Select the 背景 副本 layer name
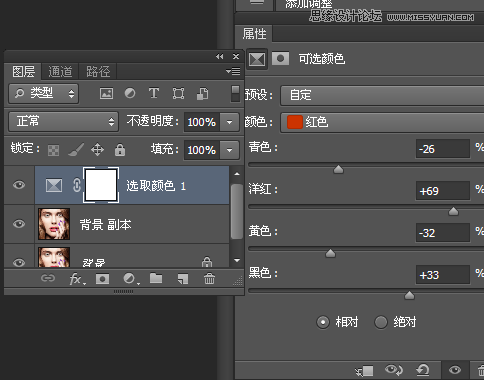Viewport: 484px width, 380px height. click(x=105, y=225)
